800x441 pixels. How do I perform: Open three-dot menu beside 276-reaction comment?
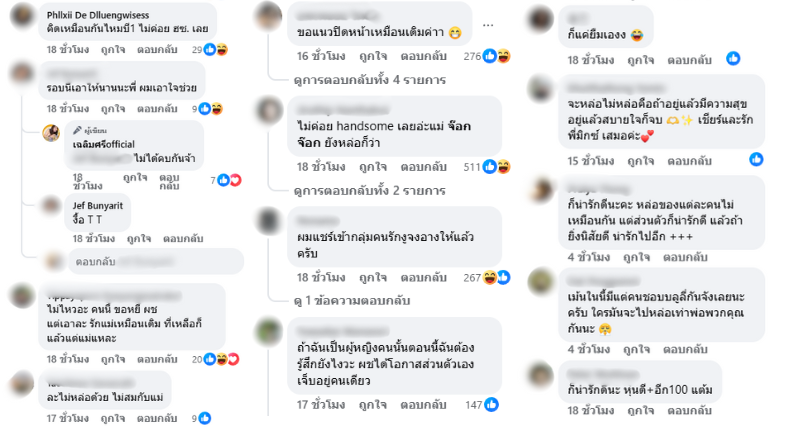(x=488, y=25)
